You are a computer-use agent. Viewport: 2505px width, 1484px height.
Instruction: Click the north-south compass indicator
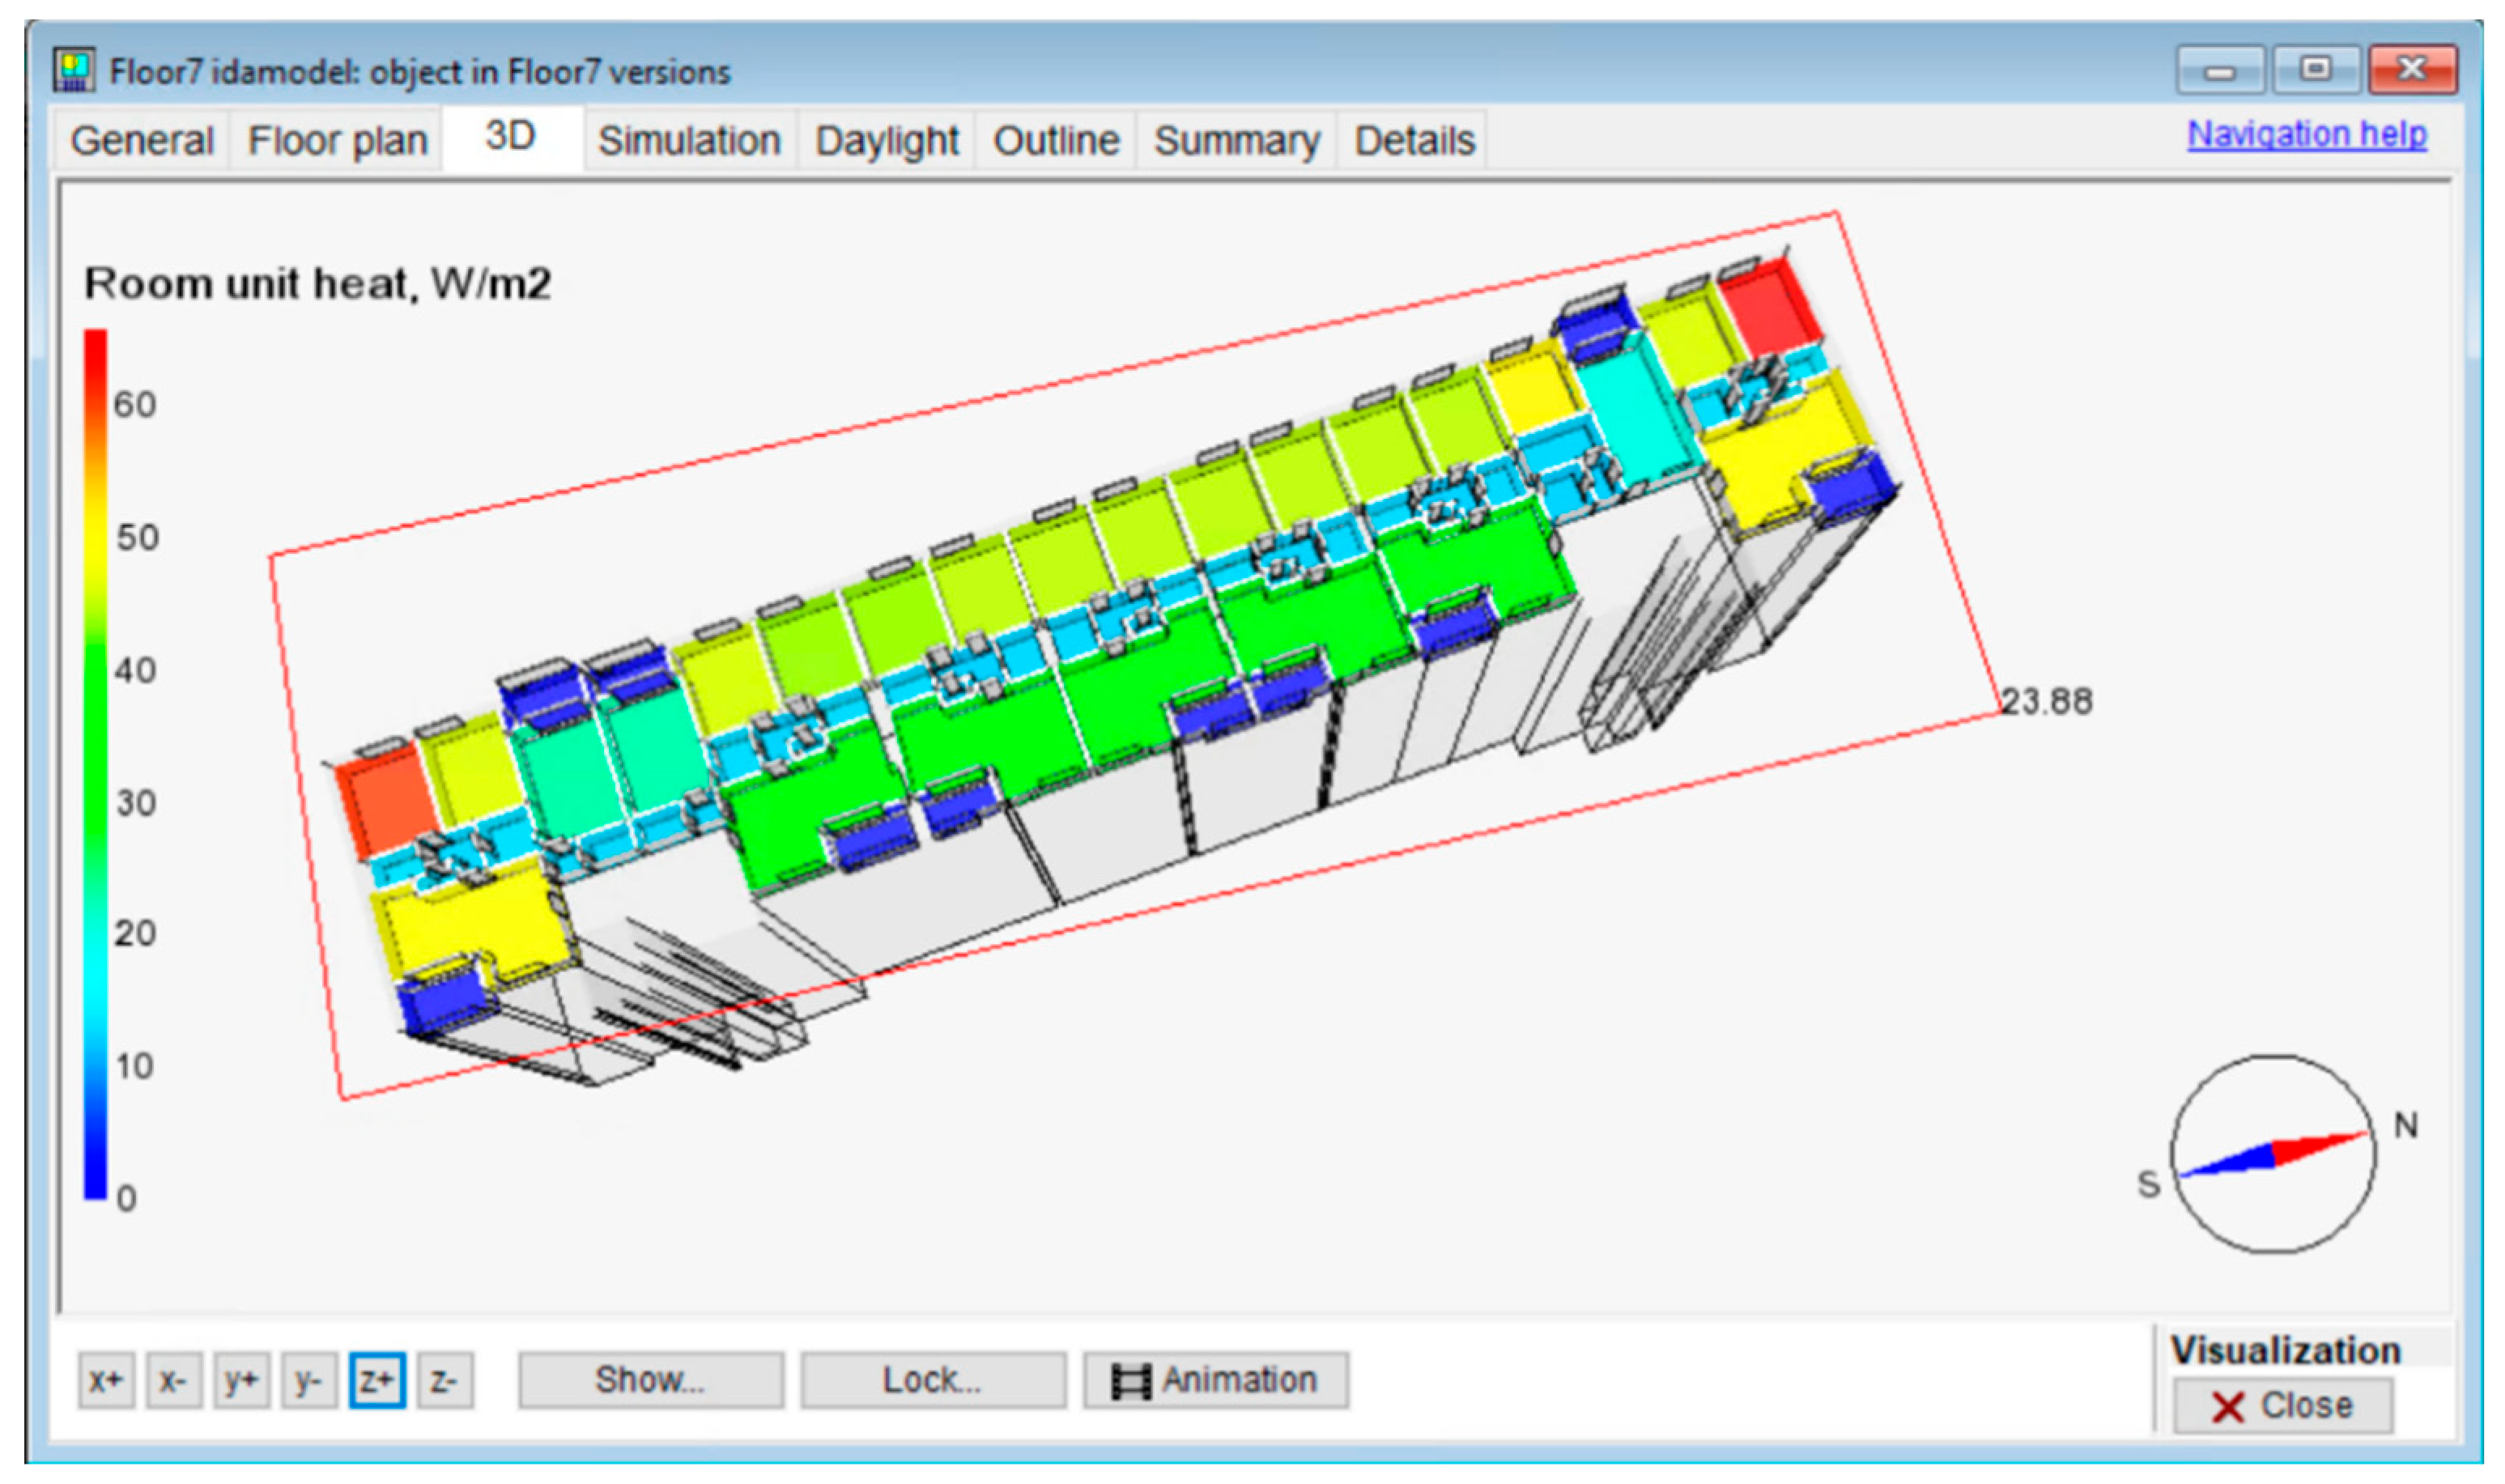click(x=2272, y=1155)
